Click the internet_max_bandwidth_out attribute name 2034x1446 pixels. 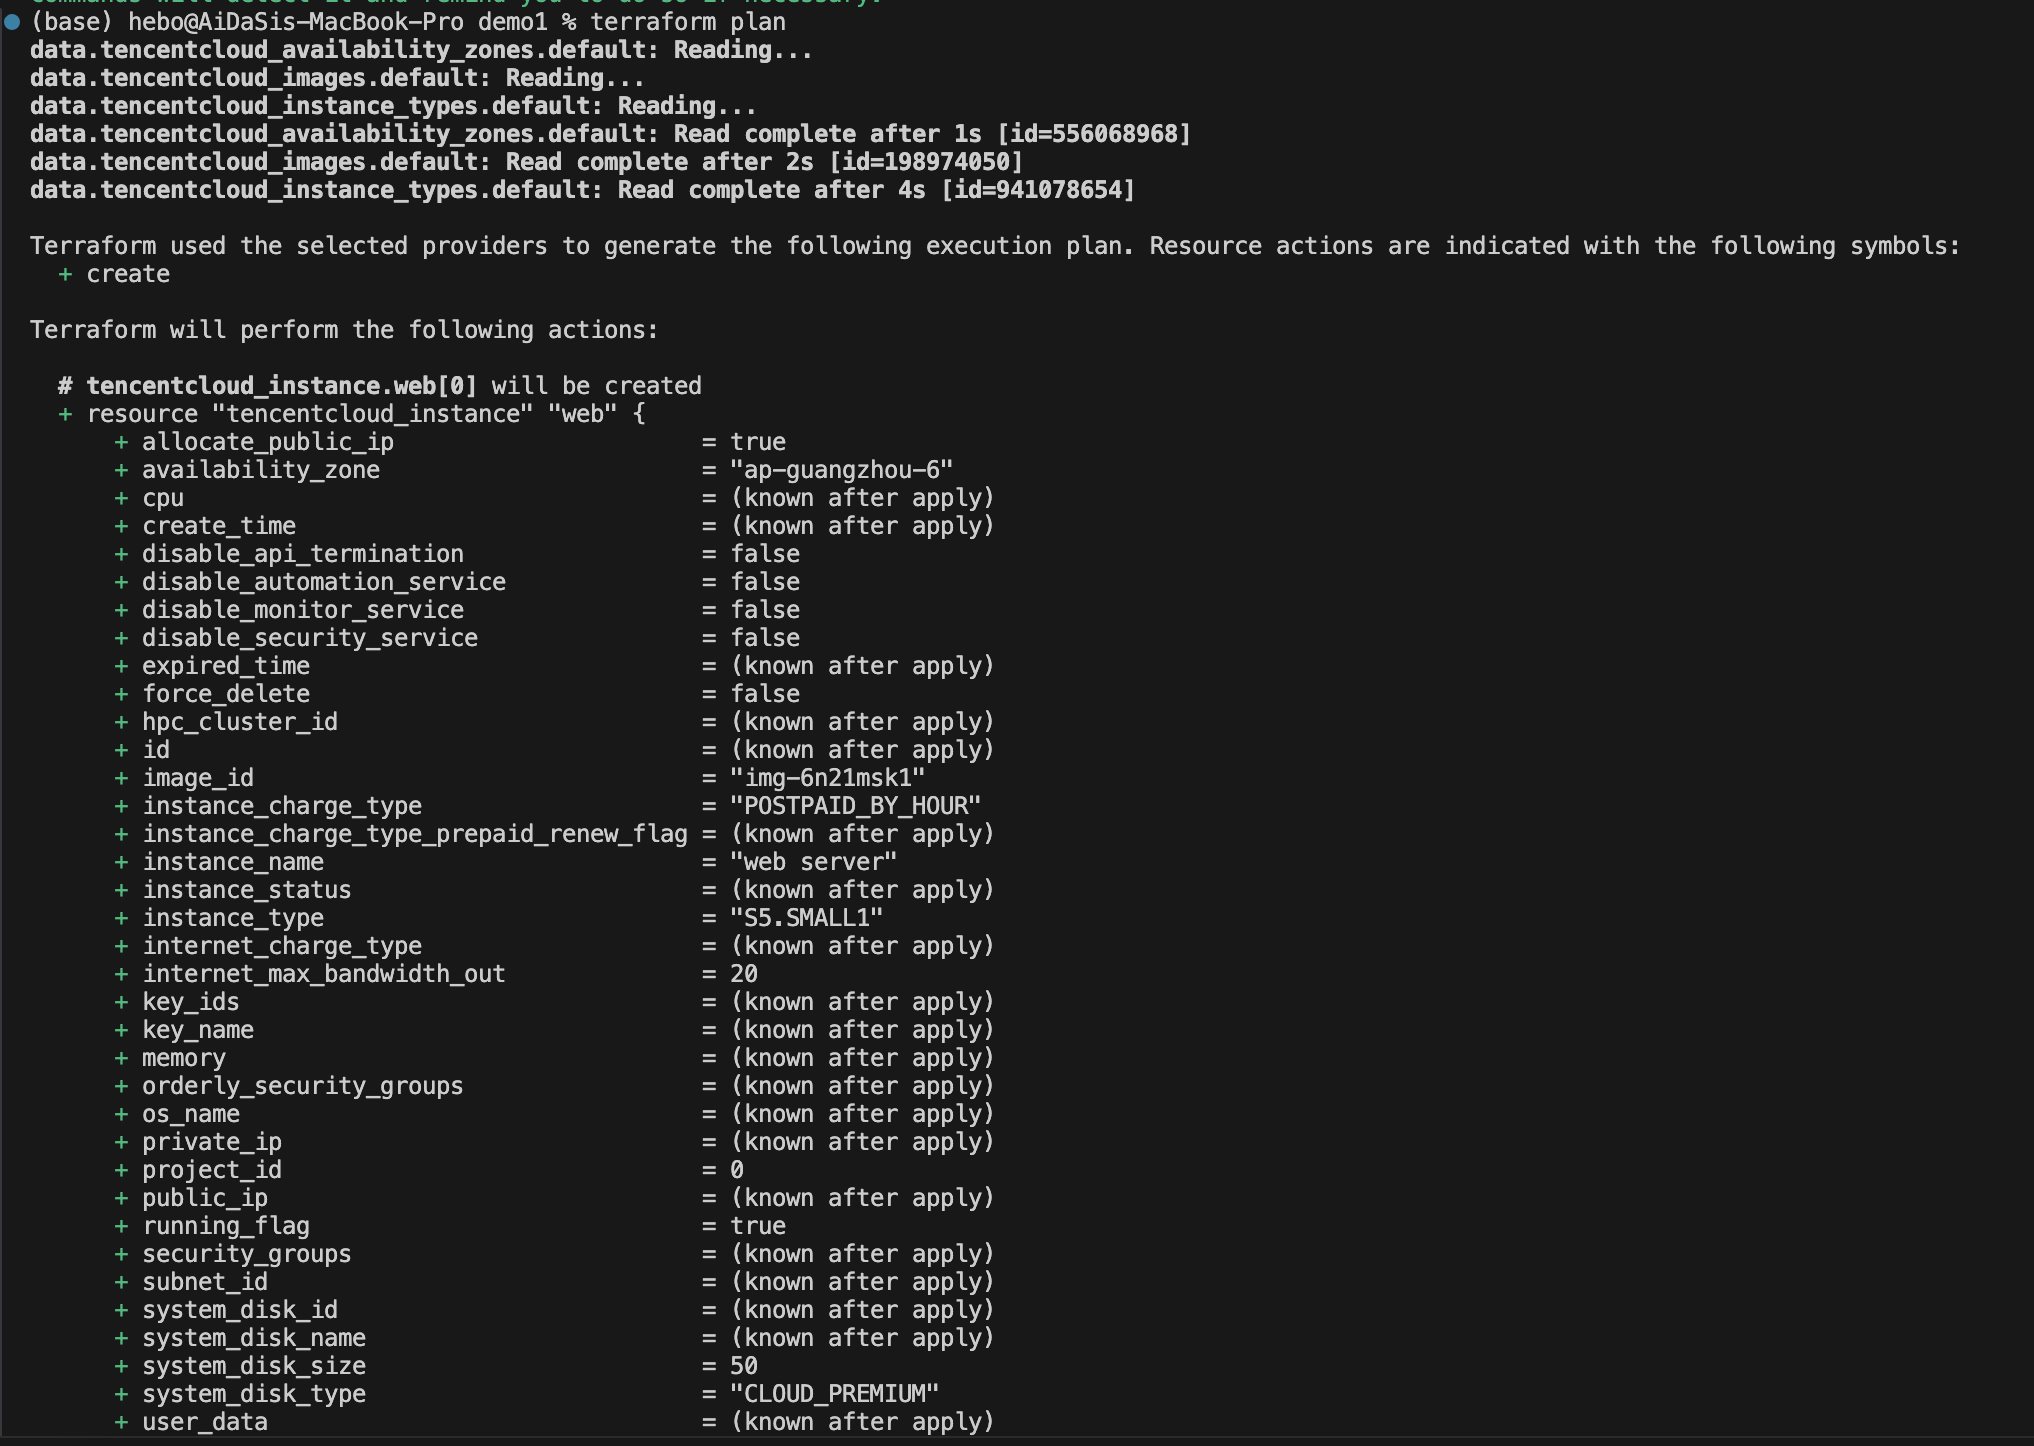point(324,974)
